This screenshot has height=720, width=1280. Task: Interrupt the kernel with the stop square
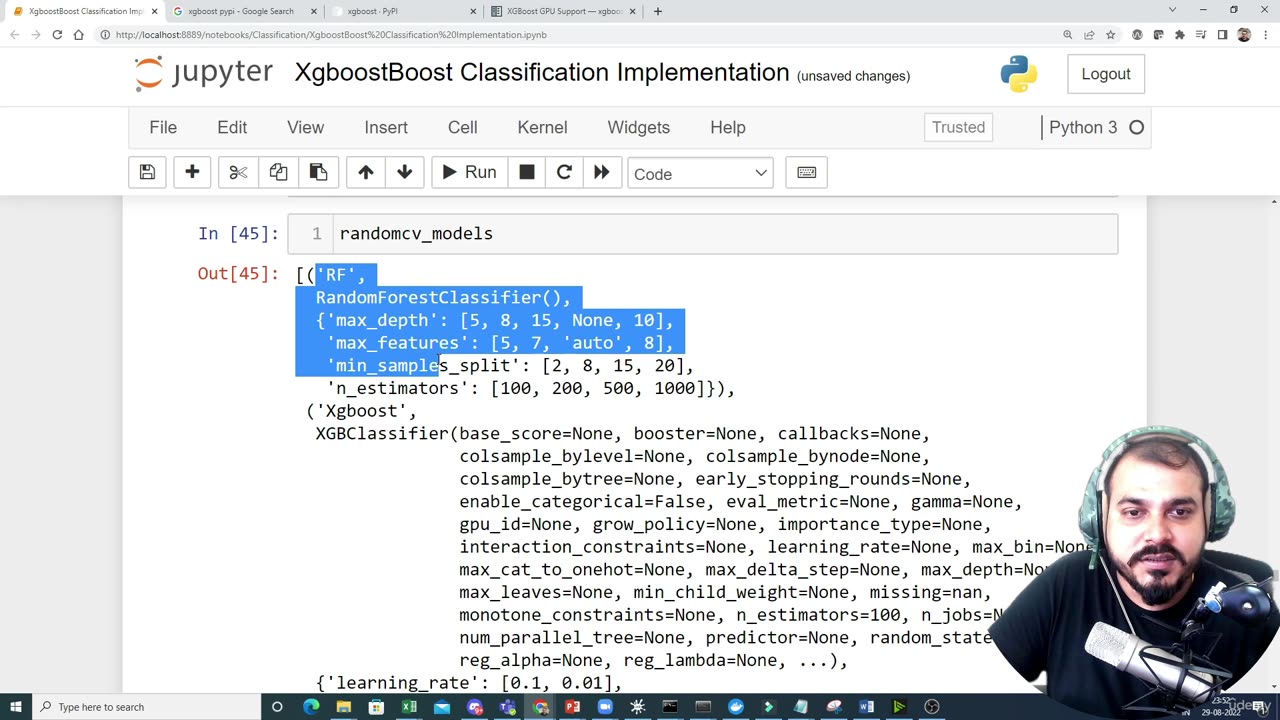527,173
